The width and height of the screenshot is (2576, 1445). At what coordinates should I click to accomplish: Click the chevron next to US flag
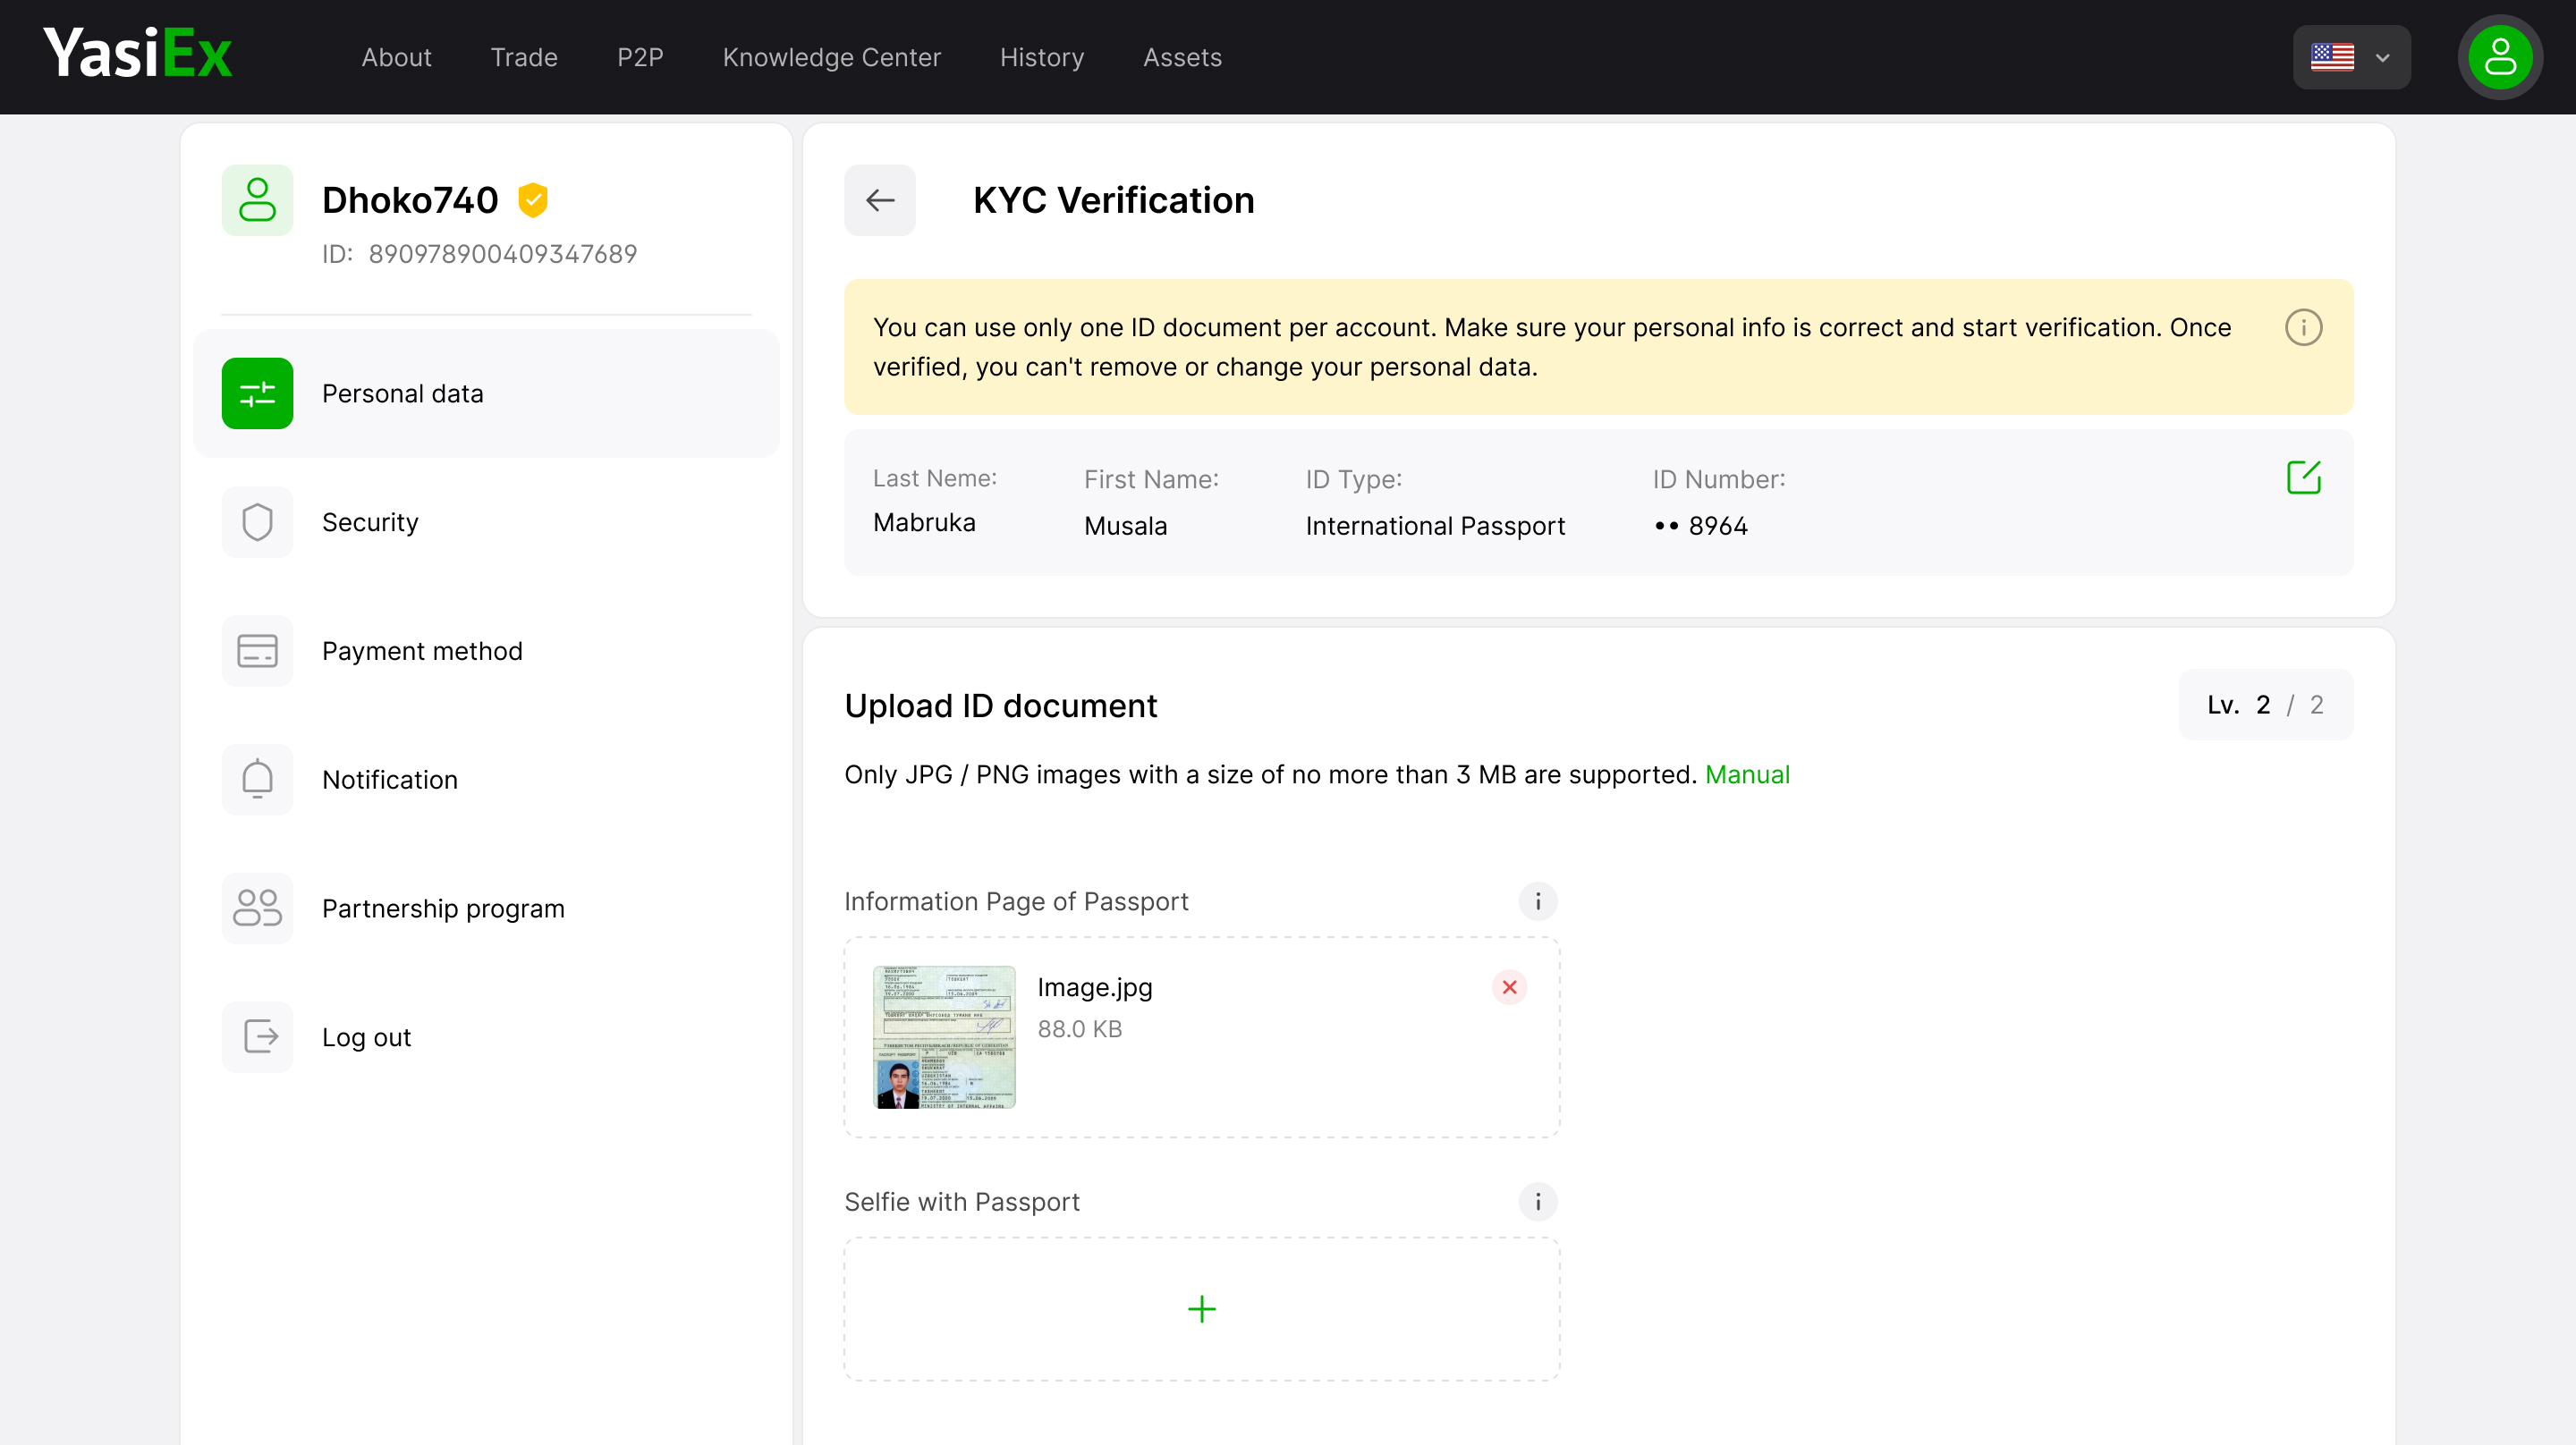2382,58
